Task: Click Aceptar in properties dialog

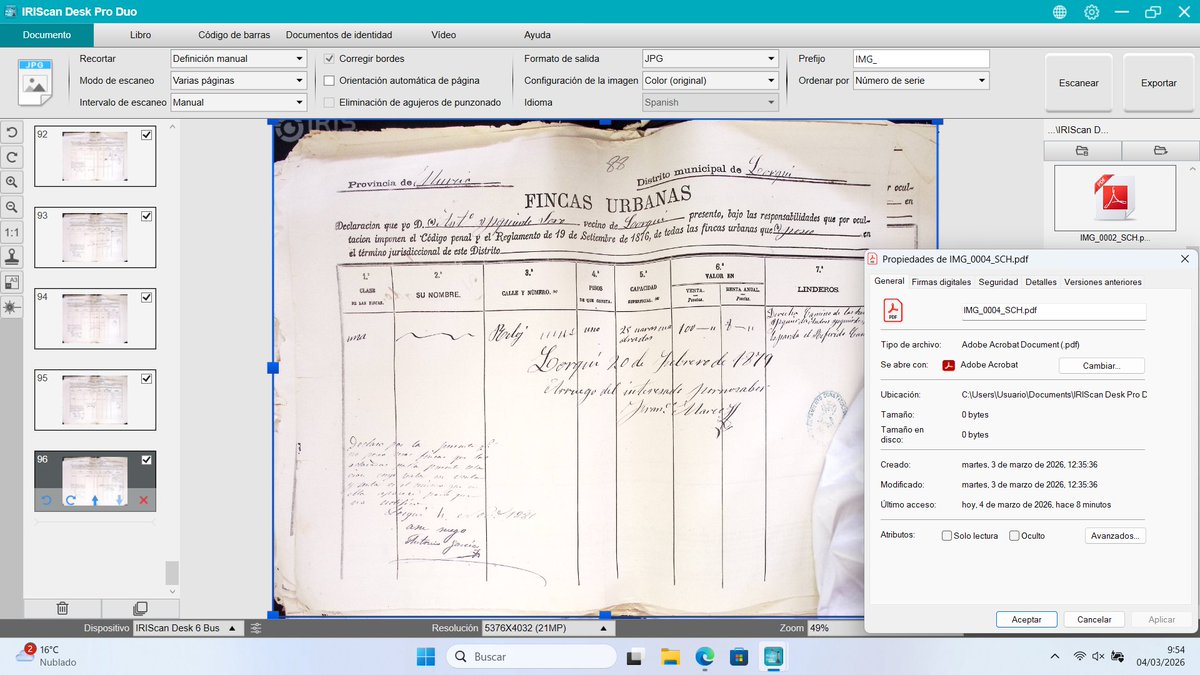Action: click(x=1026, y=620)
